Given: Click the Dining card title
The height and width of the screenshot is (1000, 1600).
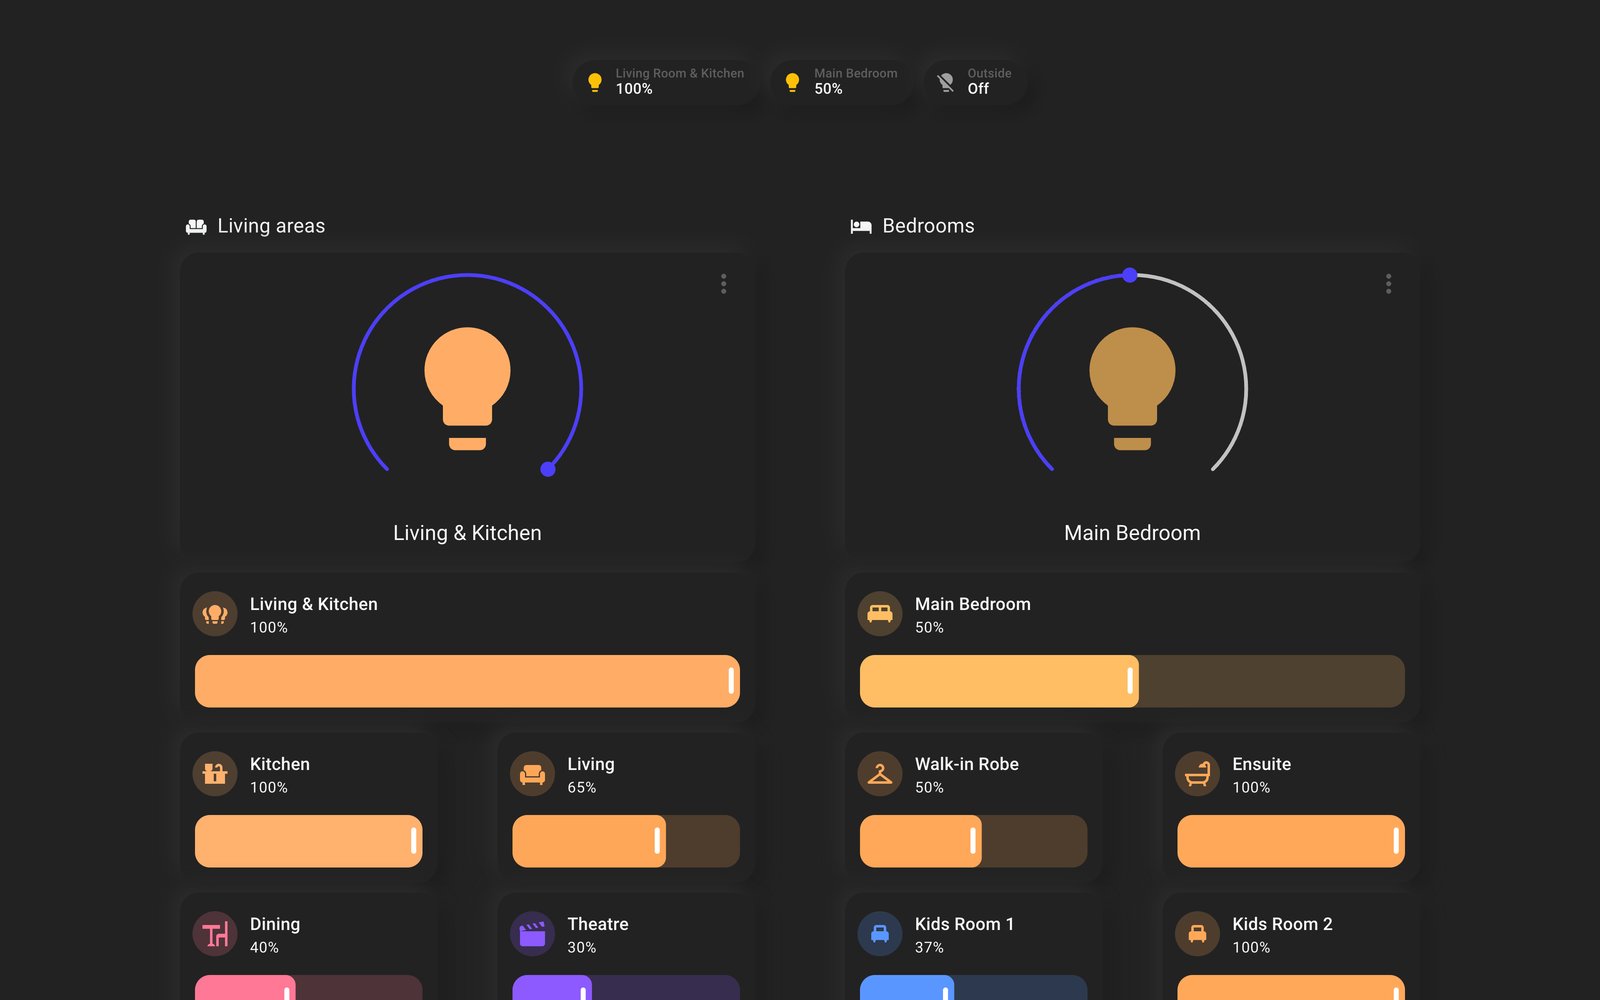Looking at the screenshot, I should 275,924.
